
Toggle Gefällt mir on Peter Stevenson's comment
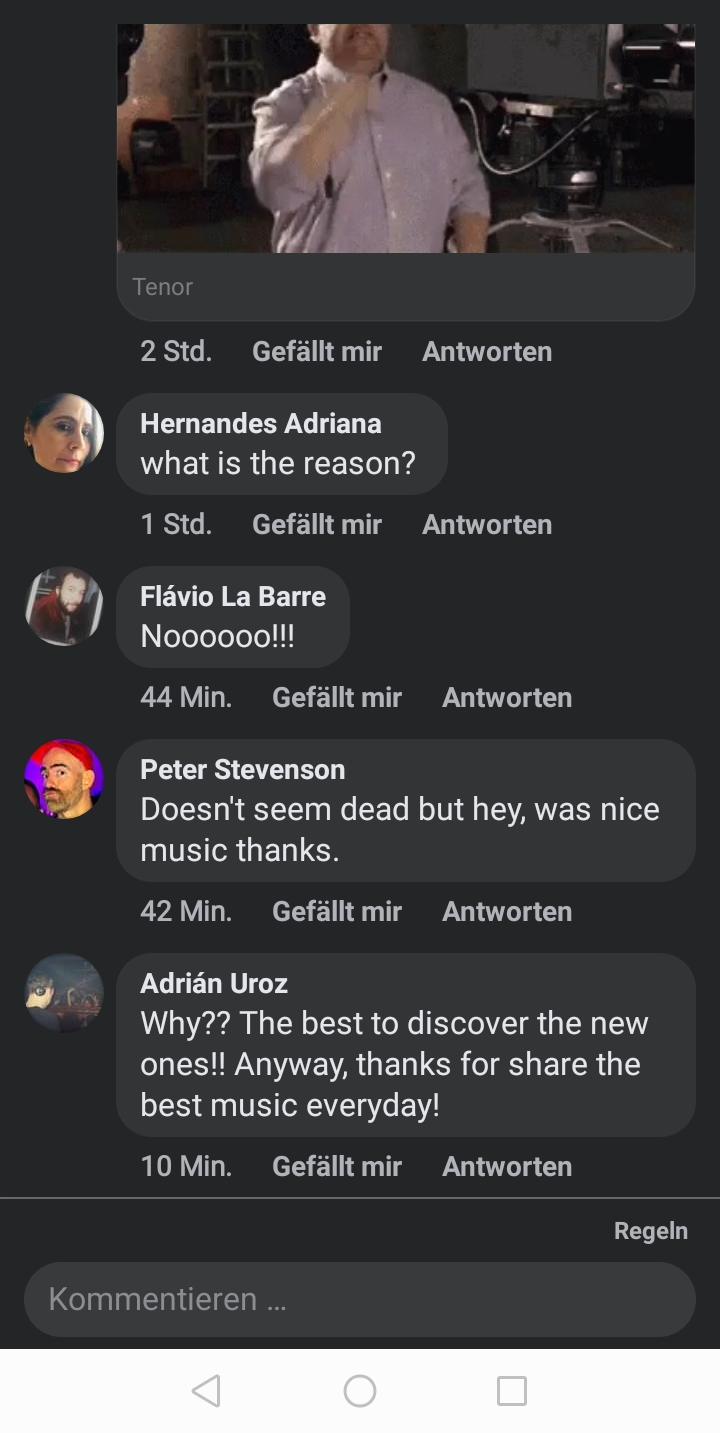[x=337, y=911]
